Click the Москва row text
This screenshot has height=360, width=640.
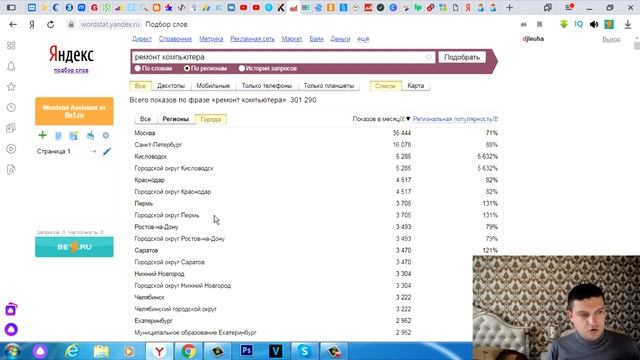click(144, 133)
